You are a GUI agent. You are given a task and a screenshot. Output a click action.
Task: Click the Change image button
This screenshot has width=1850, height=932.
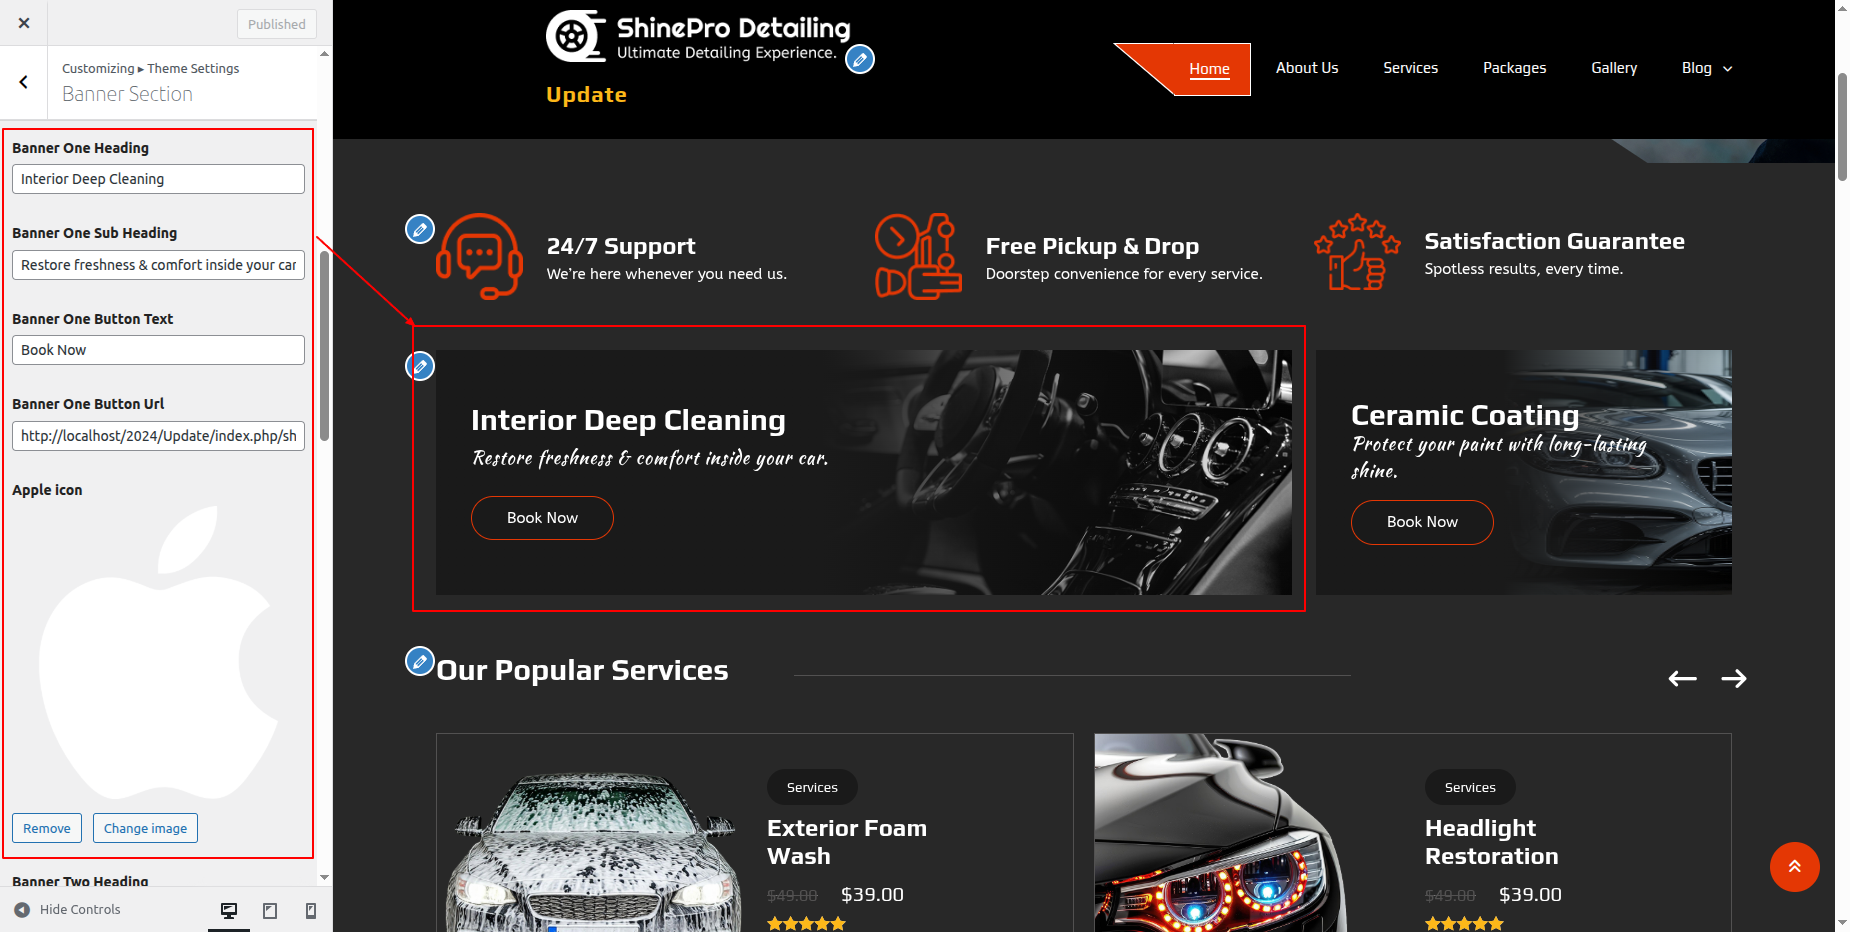tap(145, 828)
